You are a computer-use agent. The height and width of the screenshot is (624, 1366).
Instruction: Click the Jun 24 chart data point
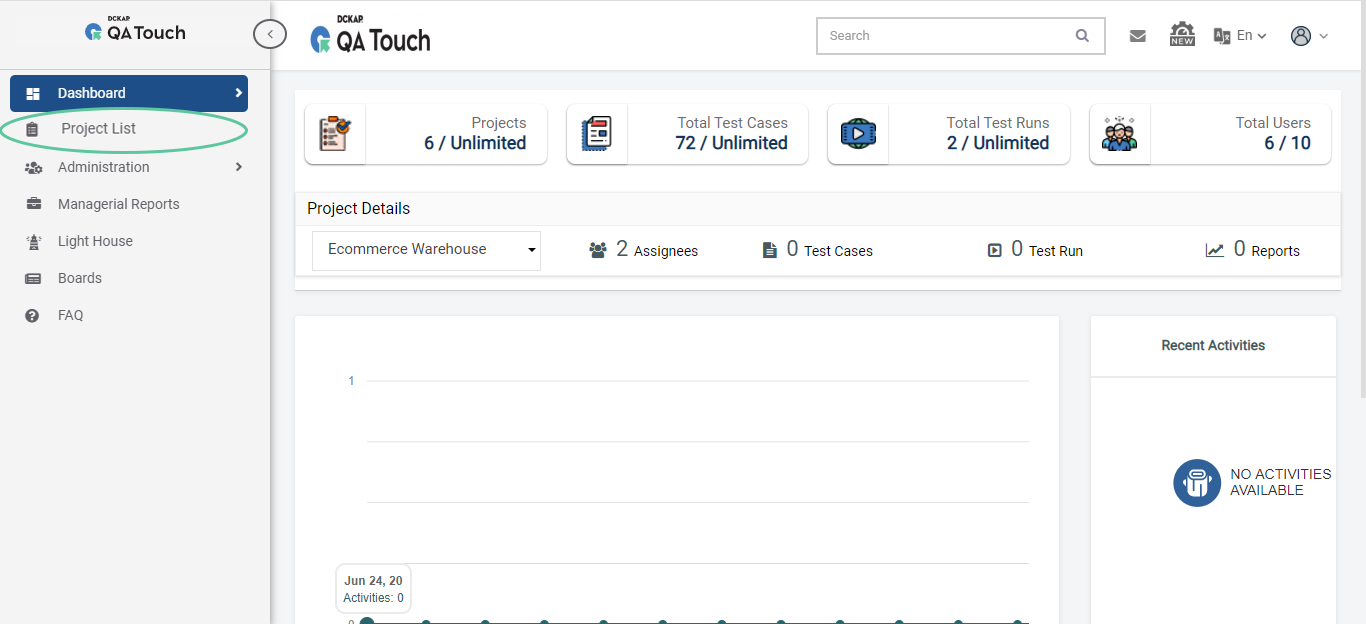[367, 621]
